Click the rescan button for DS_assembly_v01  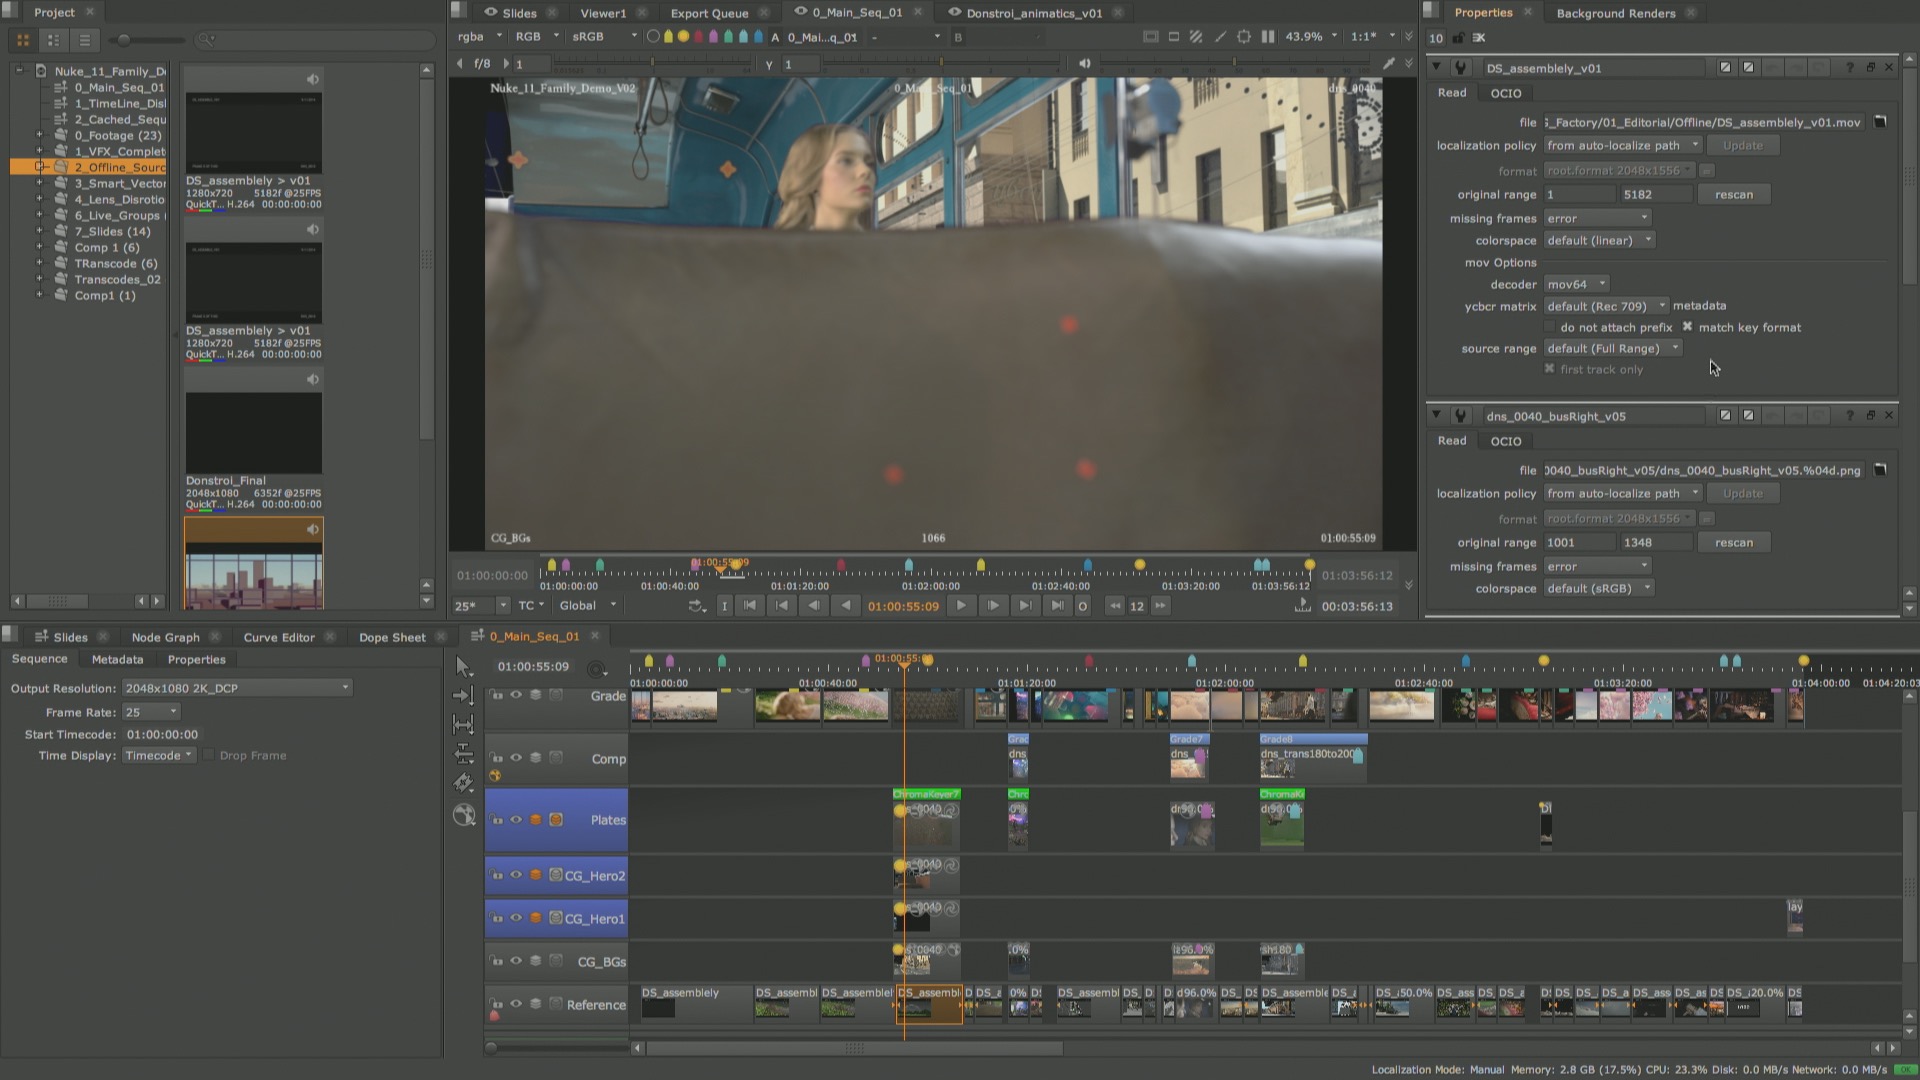coord(1733,194)
